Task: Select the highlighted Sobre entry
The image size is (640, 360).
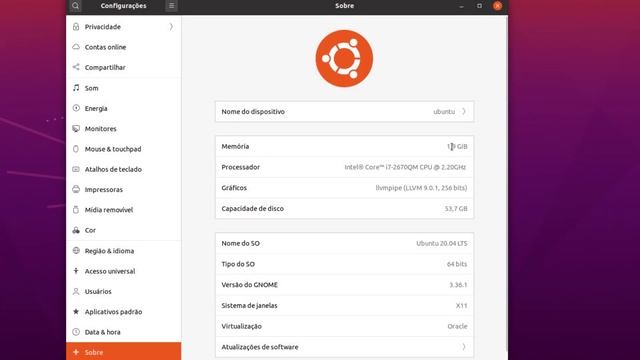Action: tap(124, 351)
